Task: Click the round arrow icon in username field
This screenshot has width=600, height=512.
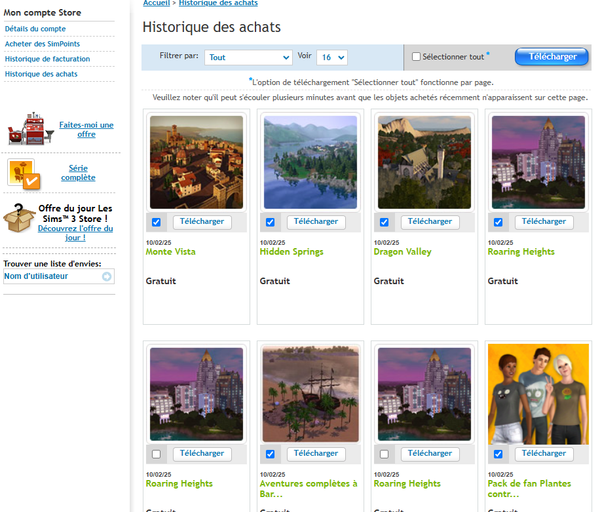Action: [x=107, y=276]
